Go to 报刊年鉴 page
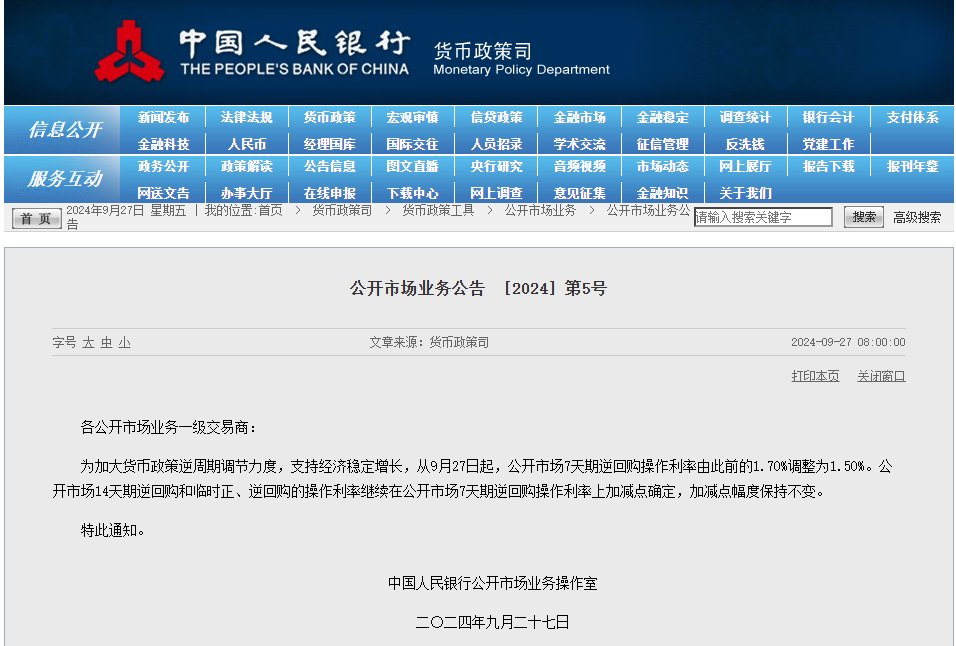Image resolution: width=956 pixels, height=646 pixels. coord(912,166)
